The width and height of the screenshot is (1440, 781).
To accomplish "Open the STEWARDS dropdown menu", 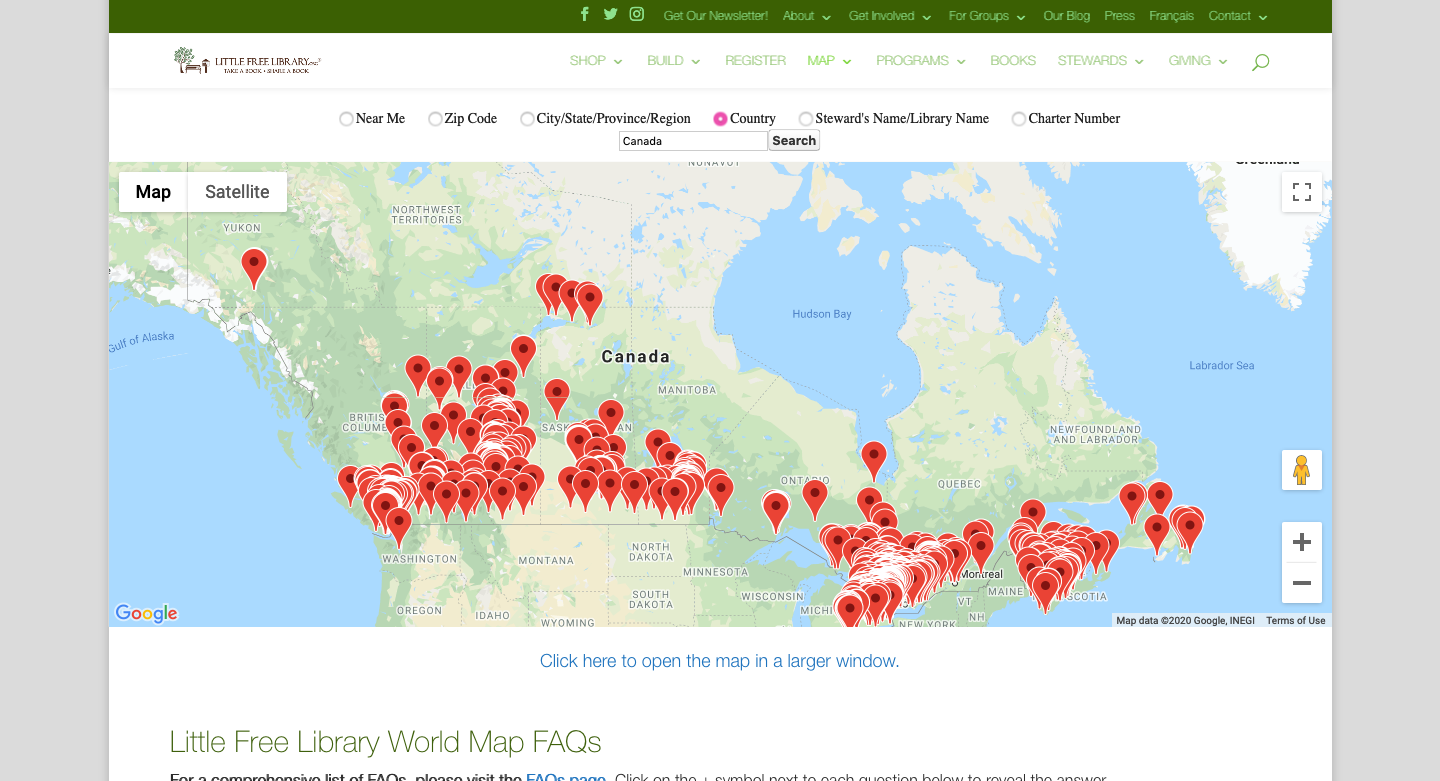I will click(x=1101, y=61).
